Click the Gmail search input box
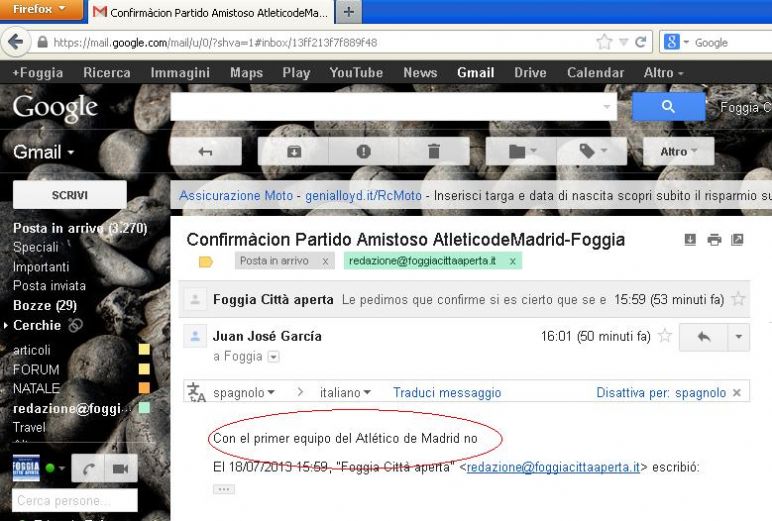This screenshot has height=521, width=772. tap(393, 106)
